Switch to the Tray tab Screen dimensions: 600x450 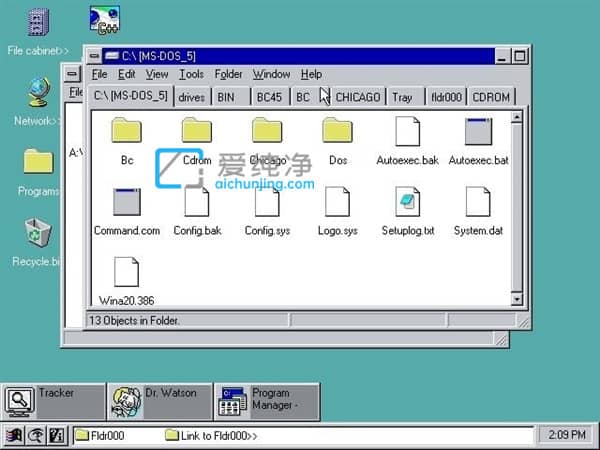click(x=406, y=97)
